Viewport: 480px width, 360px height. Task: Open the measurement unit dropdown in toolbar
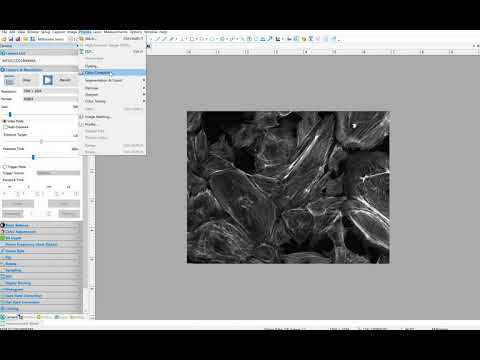click(x=52, y=39)
